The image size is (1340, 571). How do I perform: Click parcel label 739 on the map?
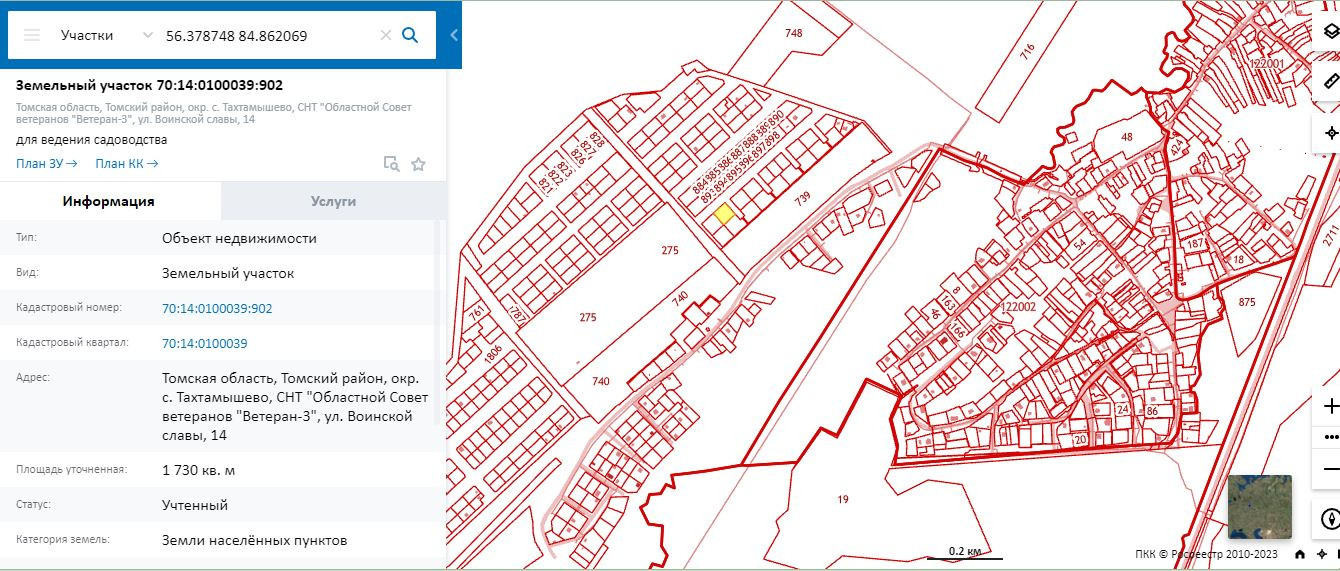pyautogui.click(x=801, y=199)
